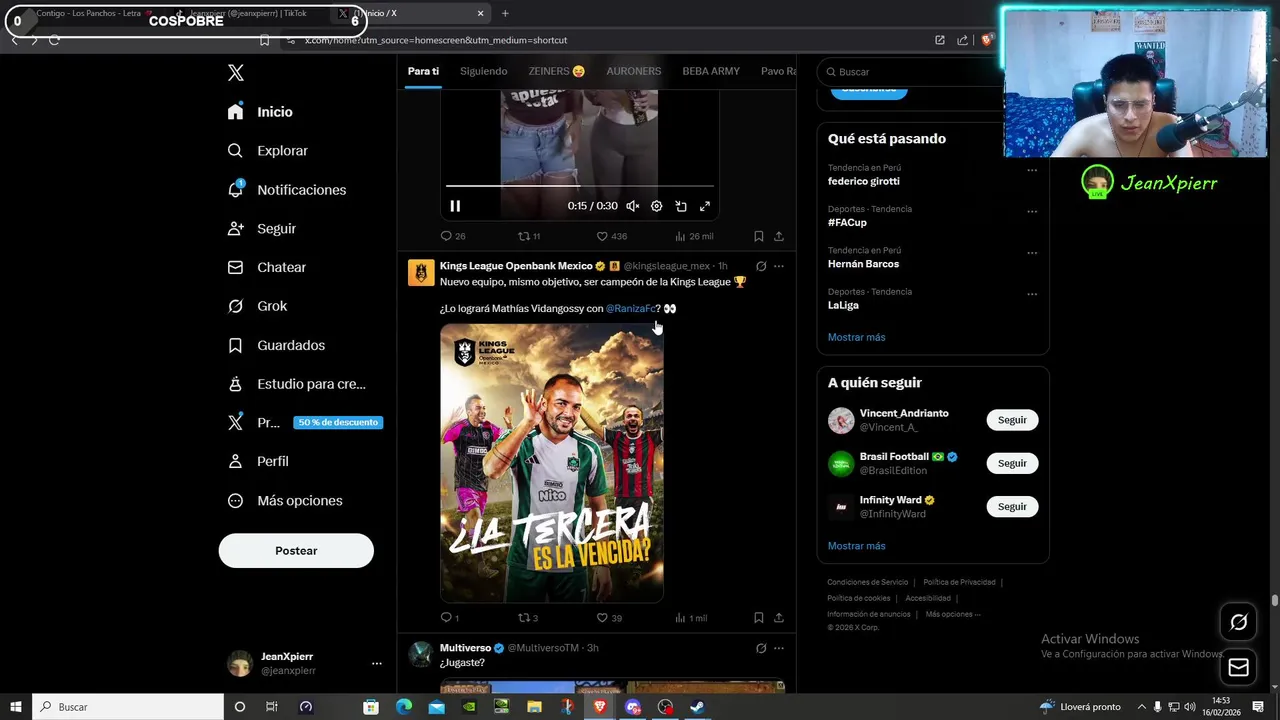Expand video to fullscreen
The height and width of the screenshot is (720, 1280).
click(705, 206)
